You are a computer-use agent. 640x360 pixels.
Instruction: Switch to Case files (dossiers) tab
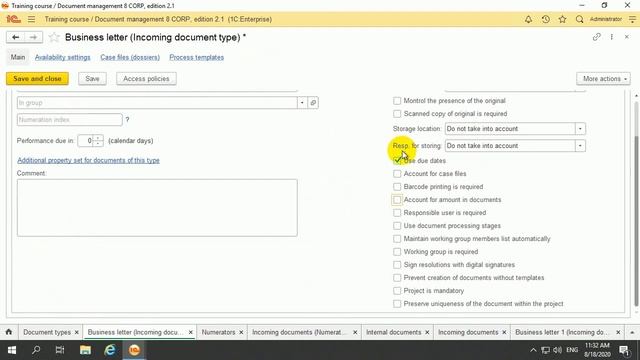[x=130, y=58]
